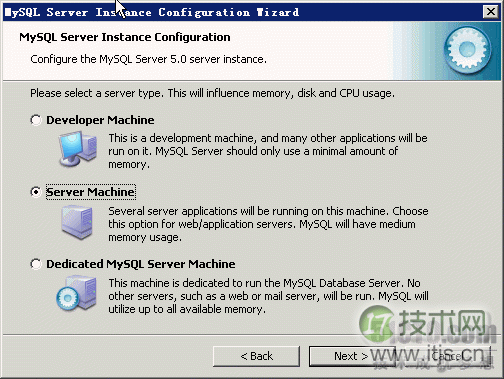Click the Dedicated MySQL Server gear icon
Screen dimensions: 504x379
[x=77, y=293]
